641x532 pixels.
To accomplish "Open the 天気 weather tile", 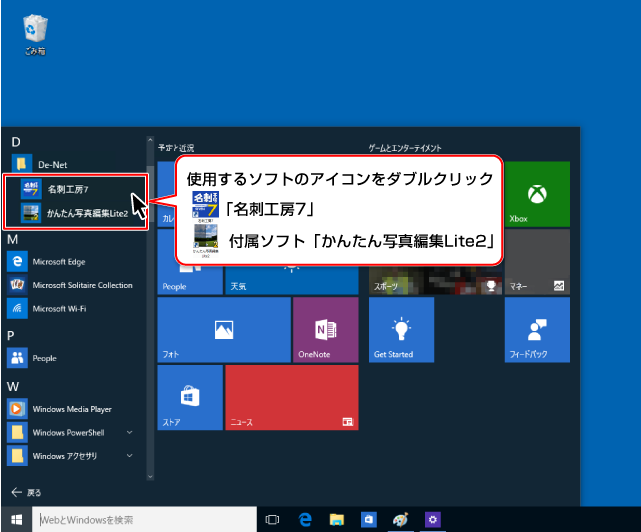I will tap(292, 280).
